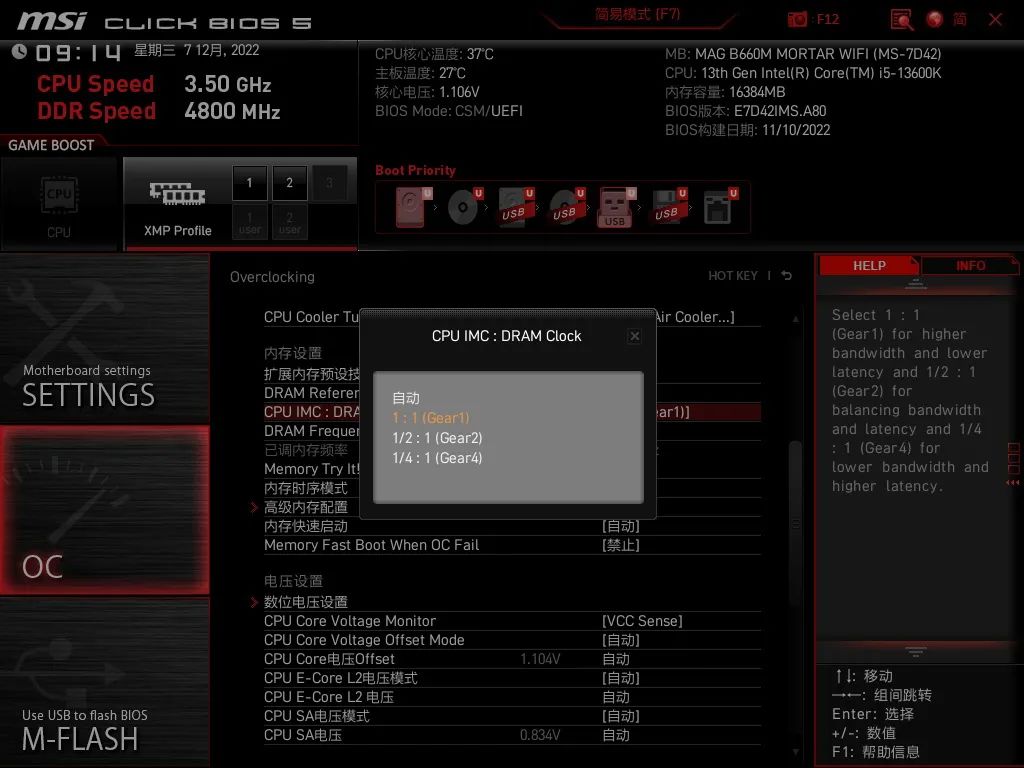Select the USB hard disk boot device icon
The height and width of the screenshot is (768, 1024).
pyautogui.click(x=516, y=206)
